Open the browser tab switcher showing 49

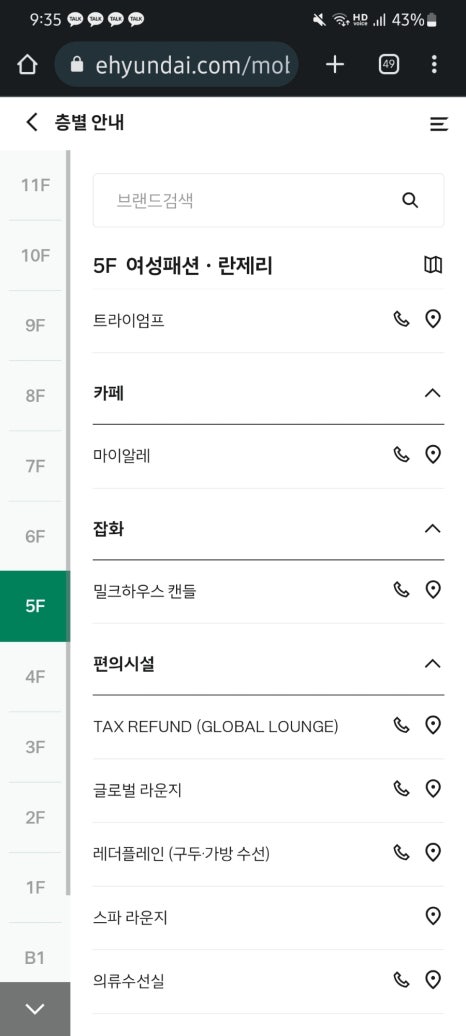[389, 64]
